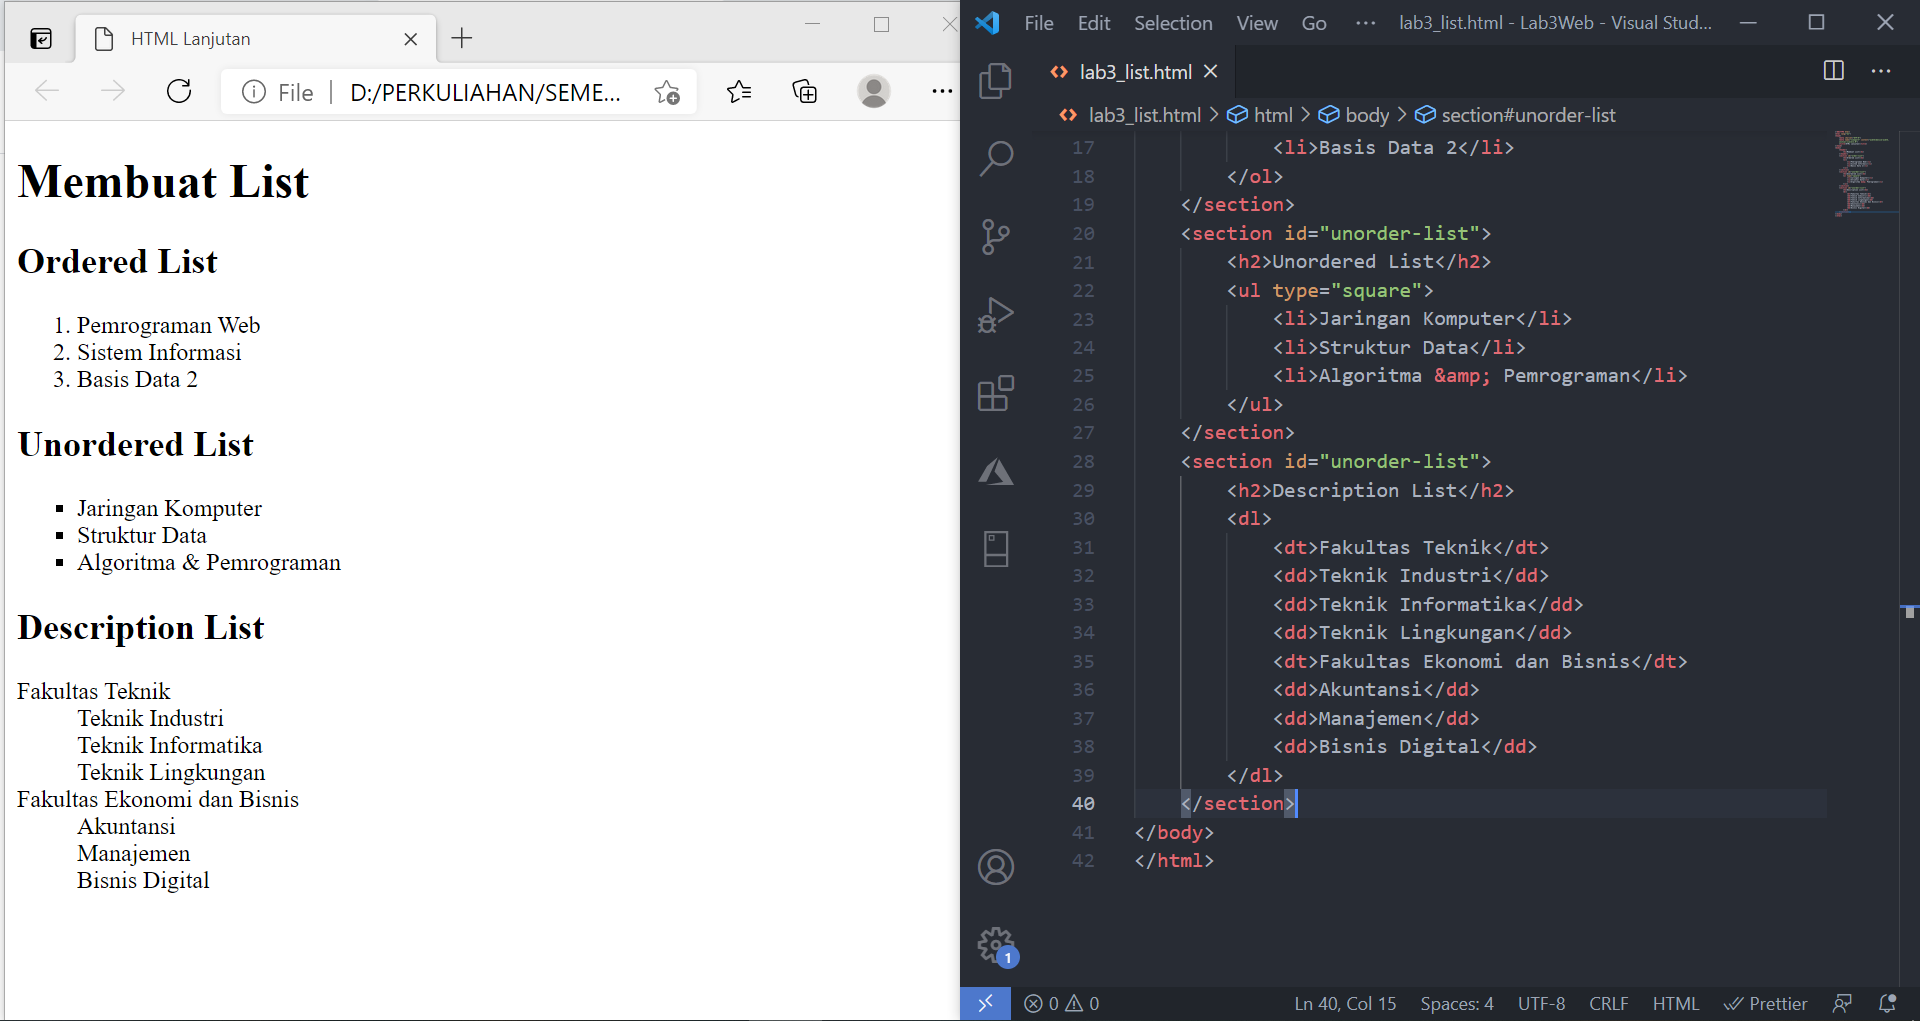
Task: Change end of line sequence CRLF
Action: [x=1608, y=1003]
